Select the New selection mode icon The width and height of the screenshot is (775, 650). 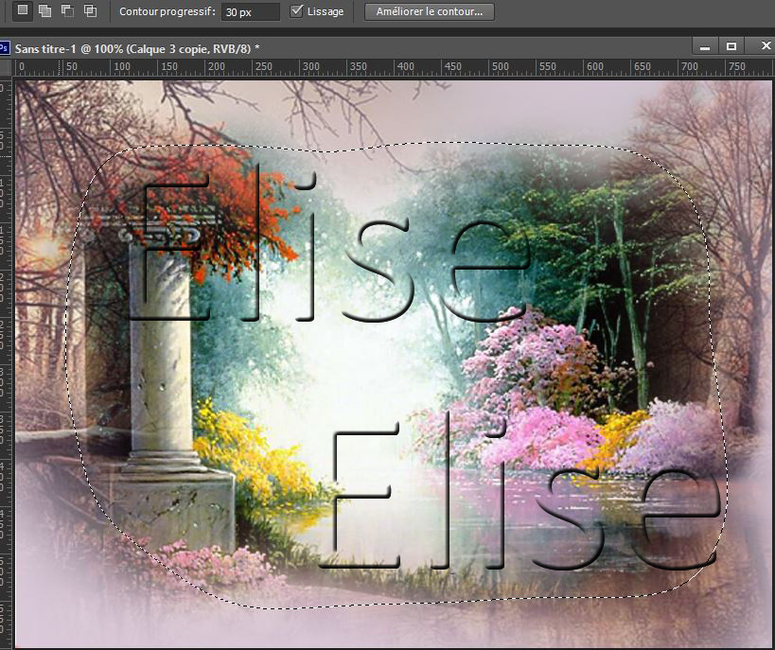tap(23, 11)
